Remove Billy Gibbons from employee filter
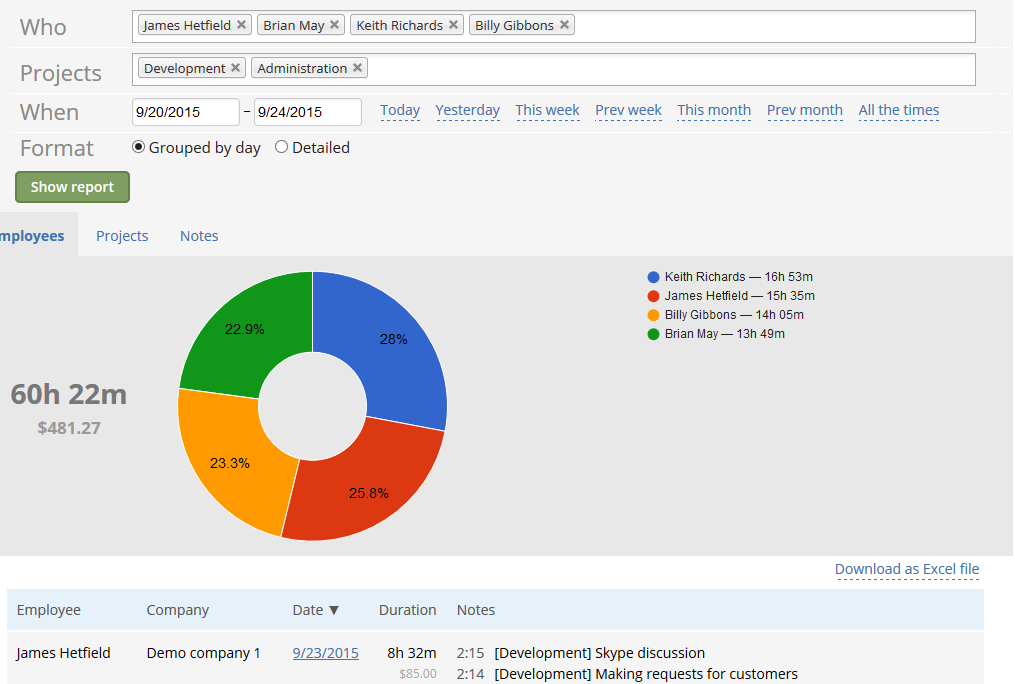 (564, 25)
